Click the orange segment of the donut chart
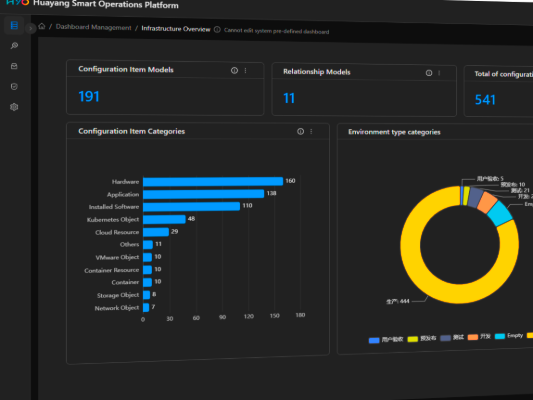The width and height of the screenshot is (533, 400). point(487,203)
